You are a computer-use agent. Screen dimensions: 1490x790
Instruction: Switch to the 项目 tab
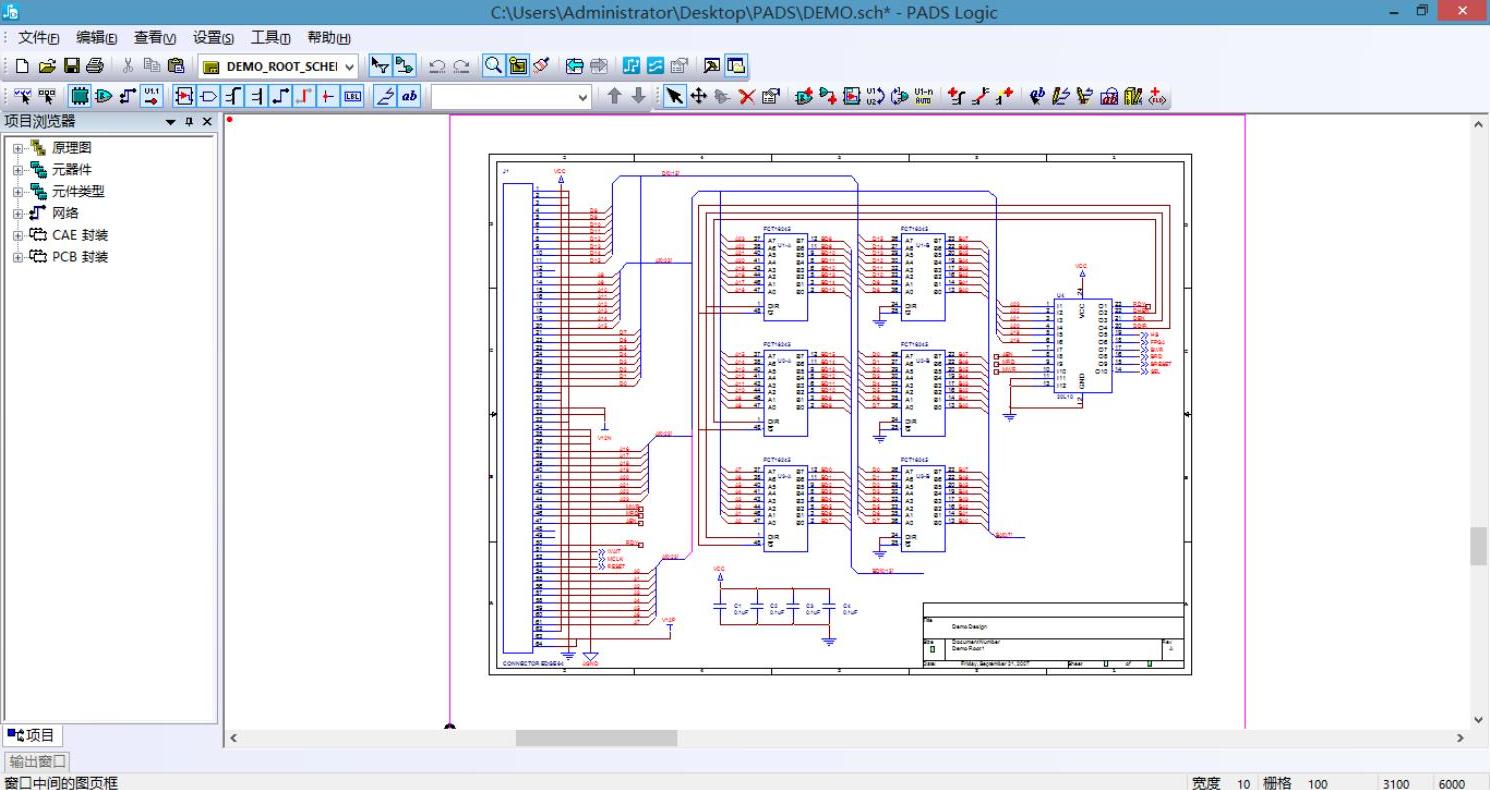(x=31, y=736)
